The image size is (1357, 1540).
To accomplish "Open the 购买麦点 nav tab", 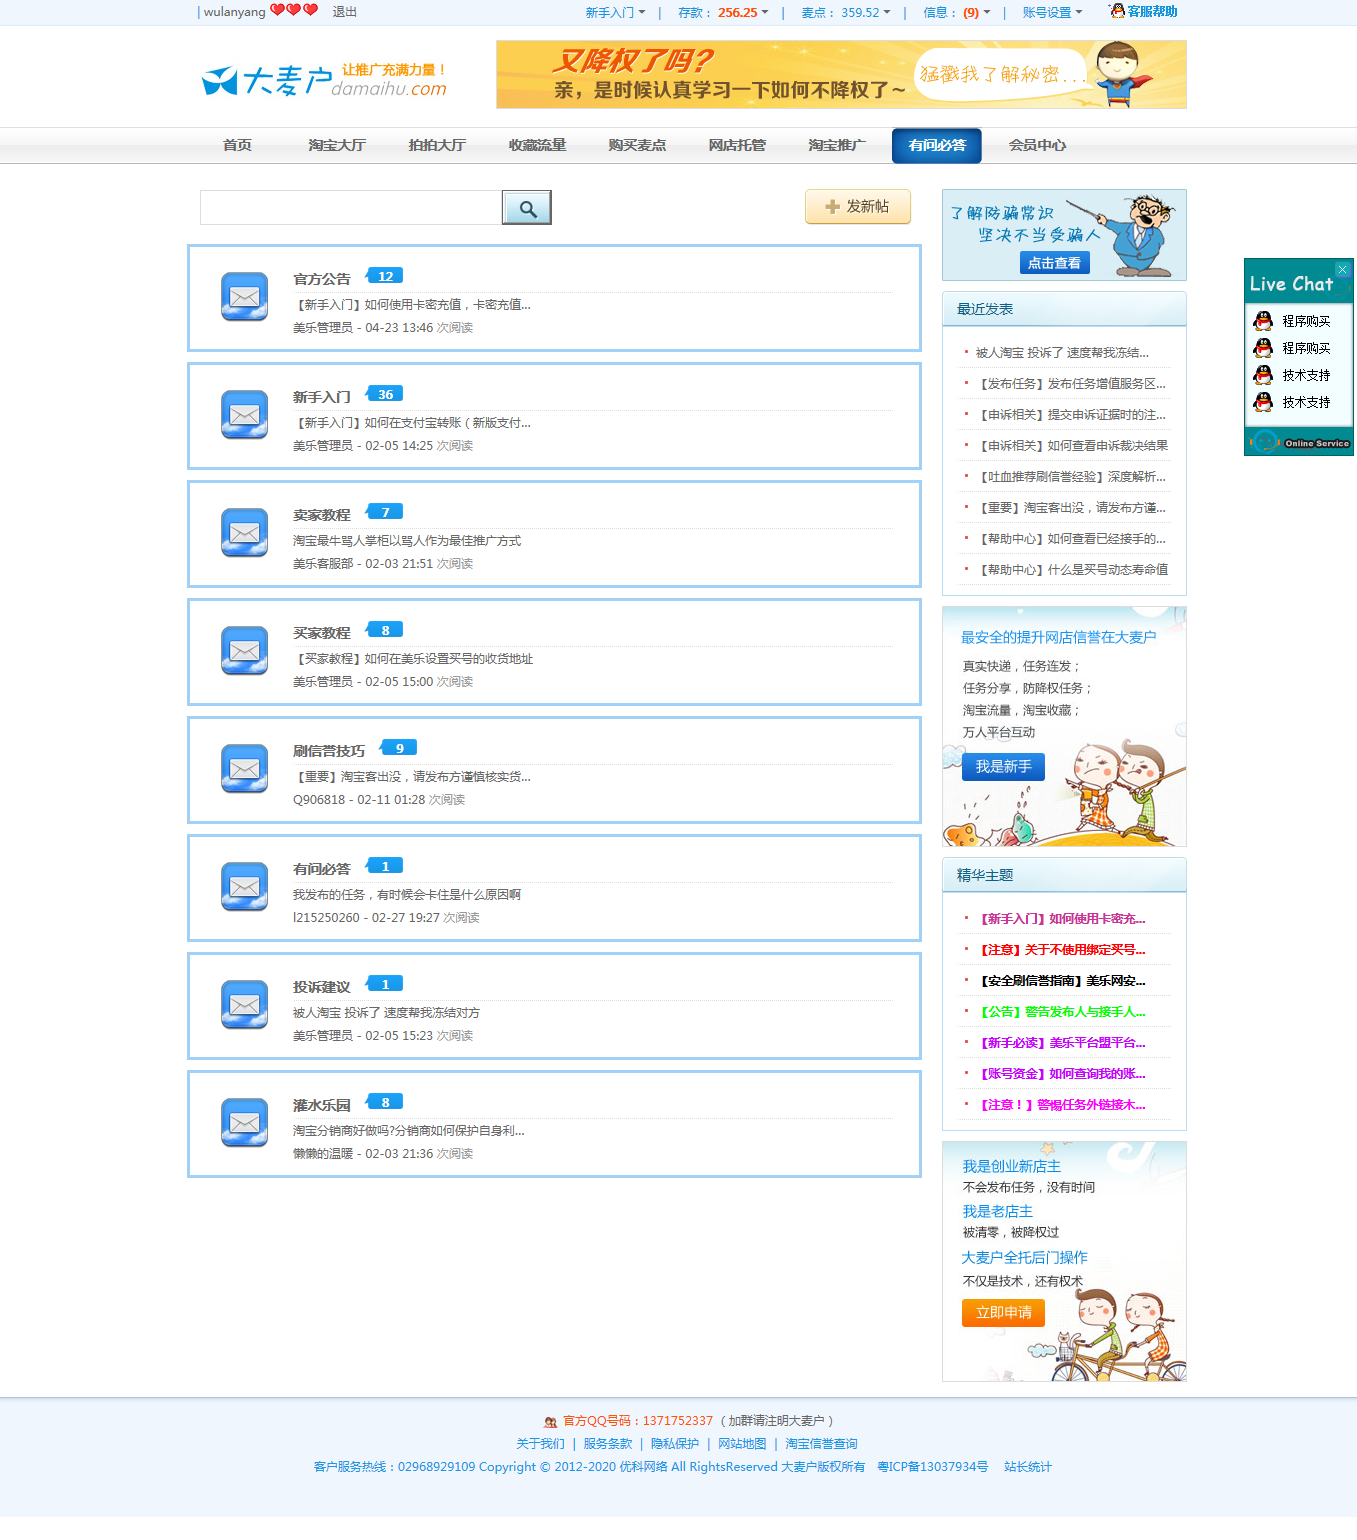I will [x=637, y=146].
